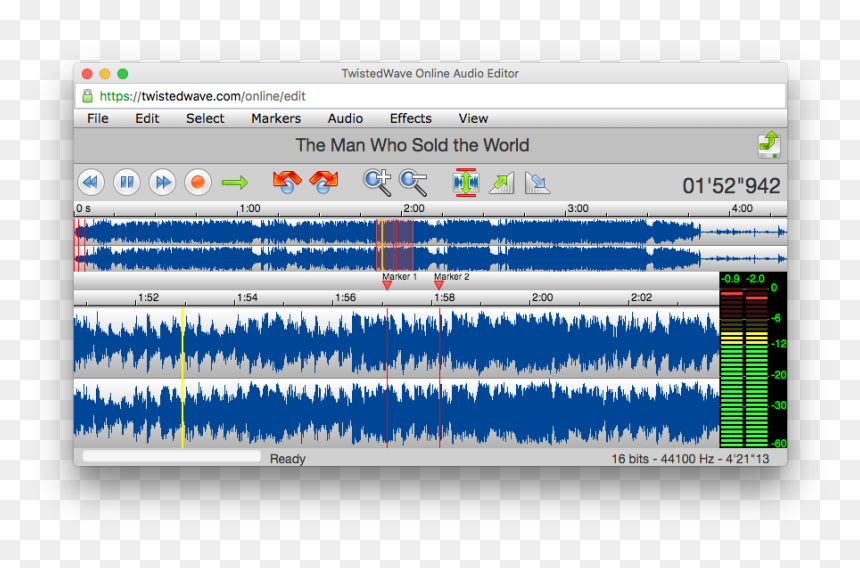This screenshot has height=568, width=860.
Task: Click the green arrow toolbar icon
Action: click(x=235, y=183)
